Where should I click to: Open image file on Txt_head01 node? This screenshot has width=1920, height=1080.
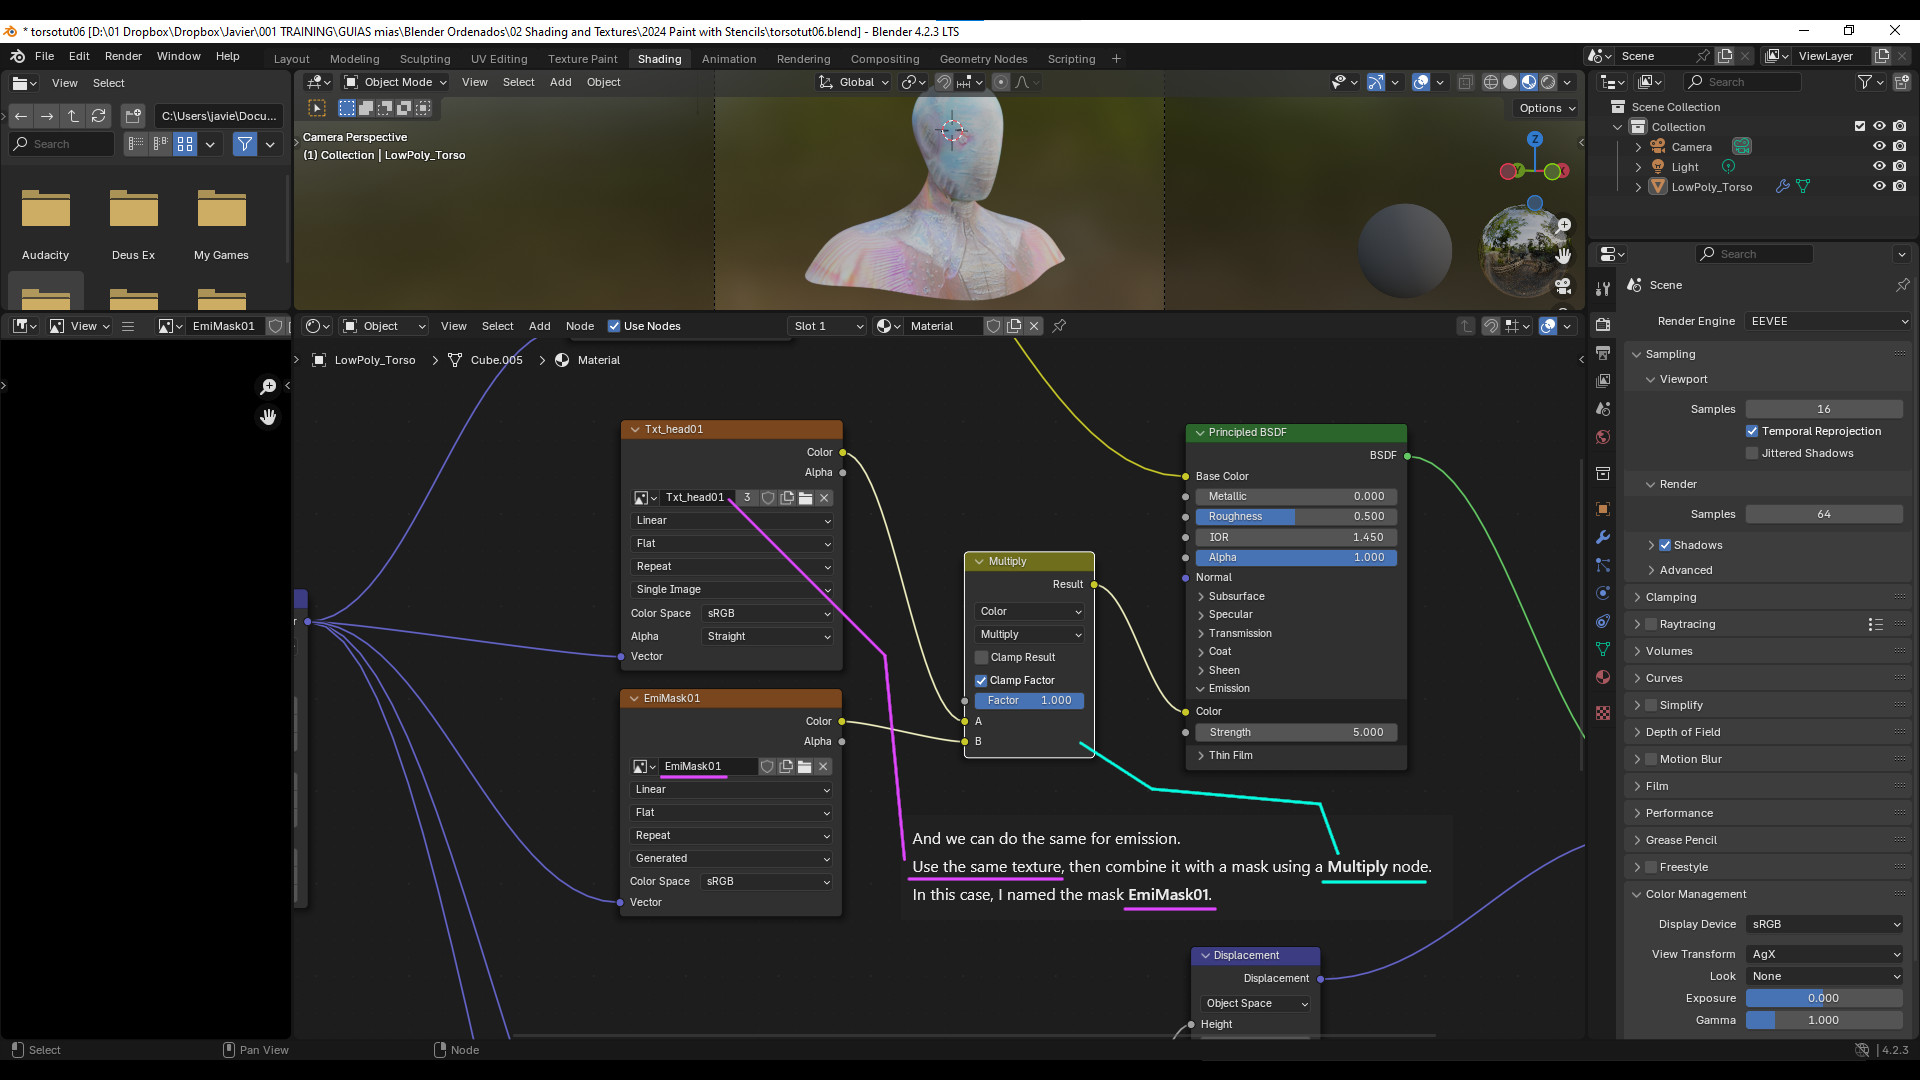(x=806, y=498)
